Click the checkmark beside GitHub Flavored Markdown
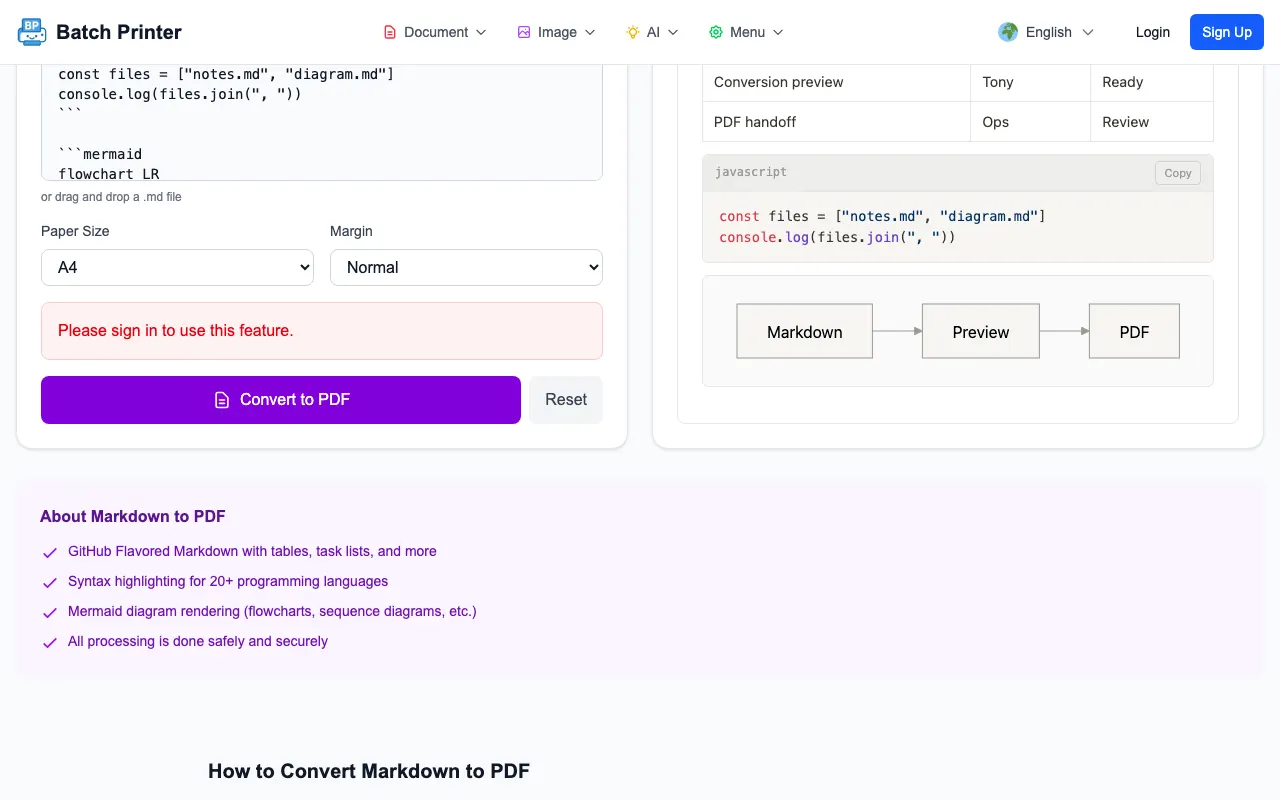 (50, 552)
